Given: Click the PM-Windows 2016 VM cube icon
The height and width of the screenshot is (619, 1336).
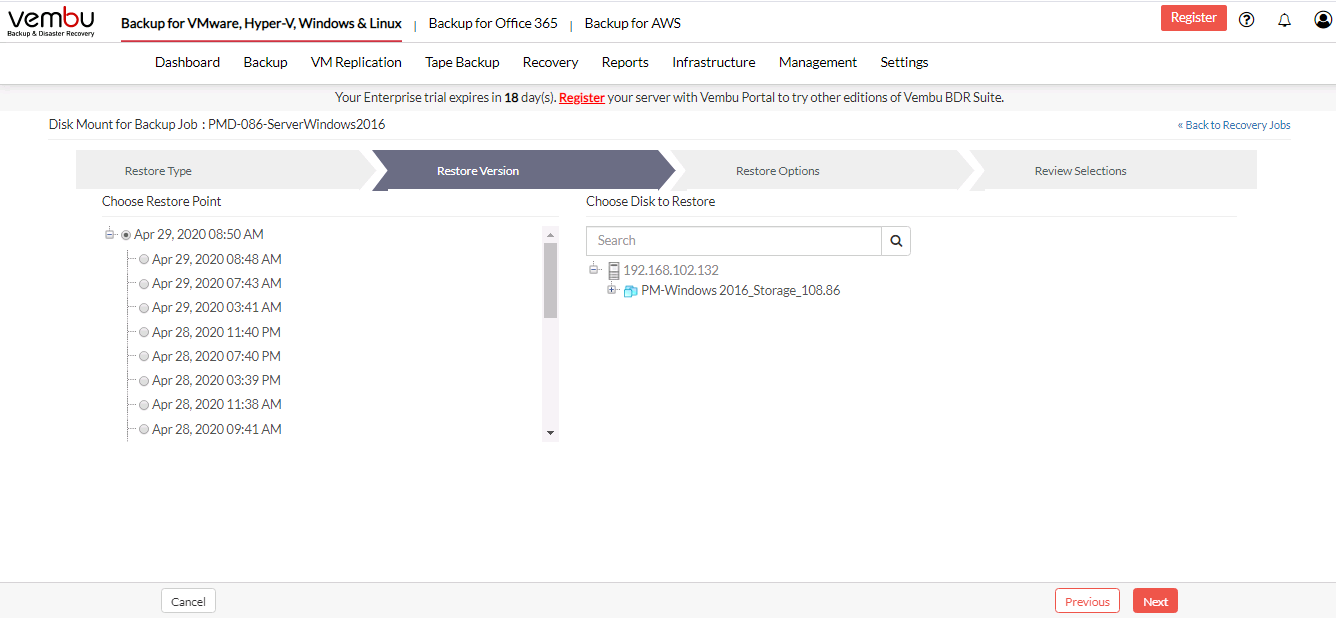Looking at the screenshot, I should click(631, 291).
